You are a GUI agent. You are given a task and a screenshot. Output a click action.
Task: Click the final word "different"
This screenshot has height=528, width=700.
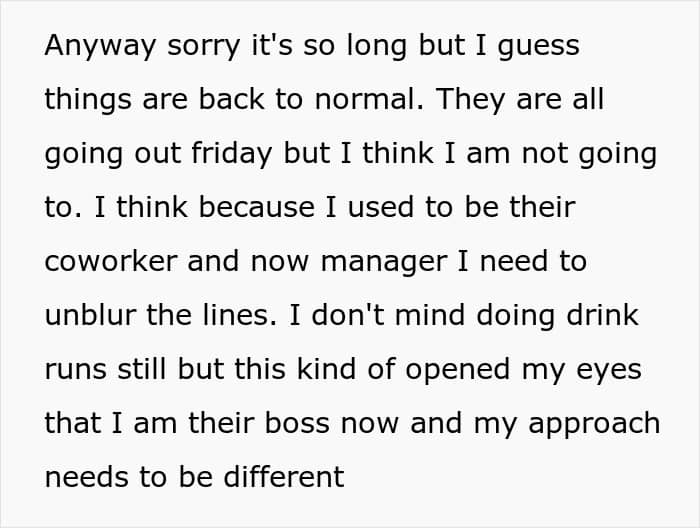(283, 476)
